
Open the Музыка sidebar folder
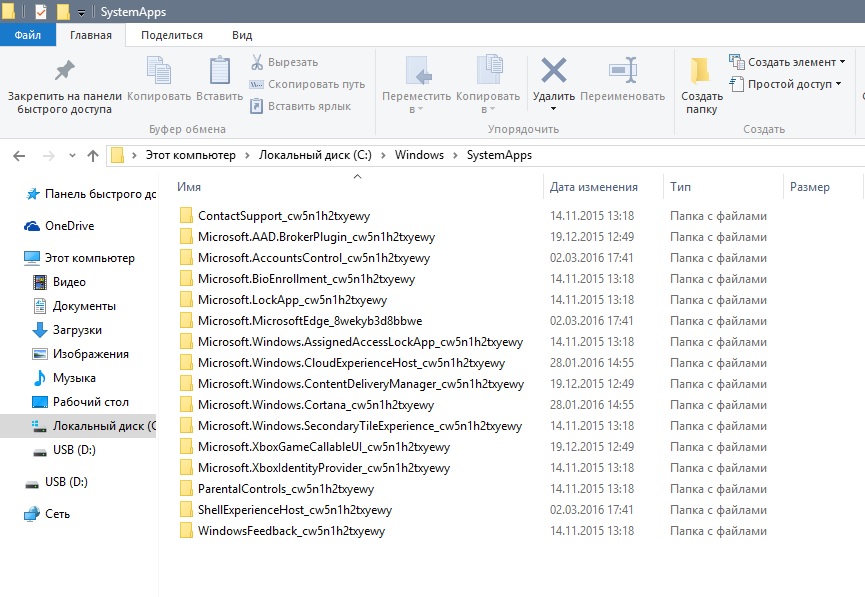click(64, 378)
